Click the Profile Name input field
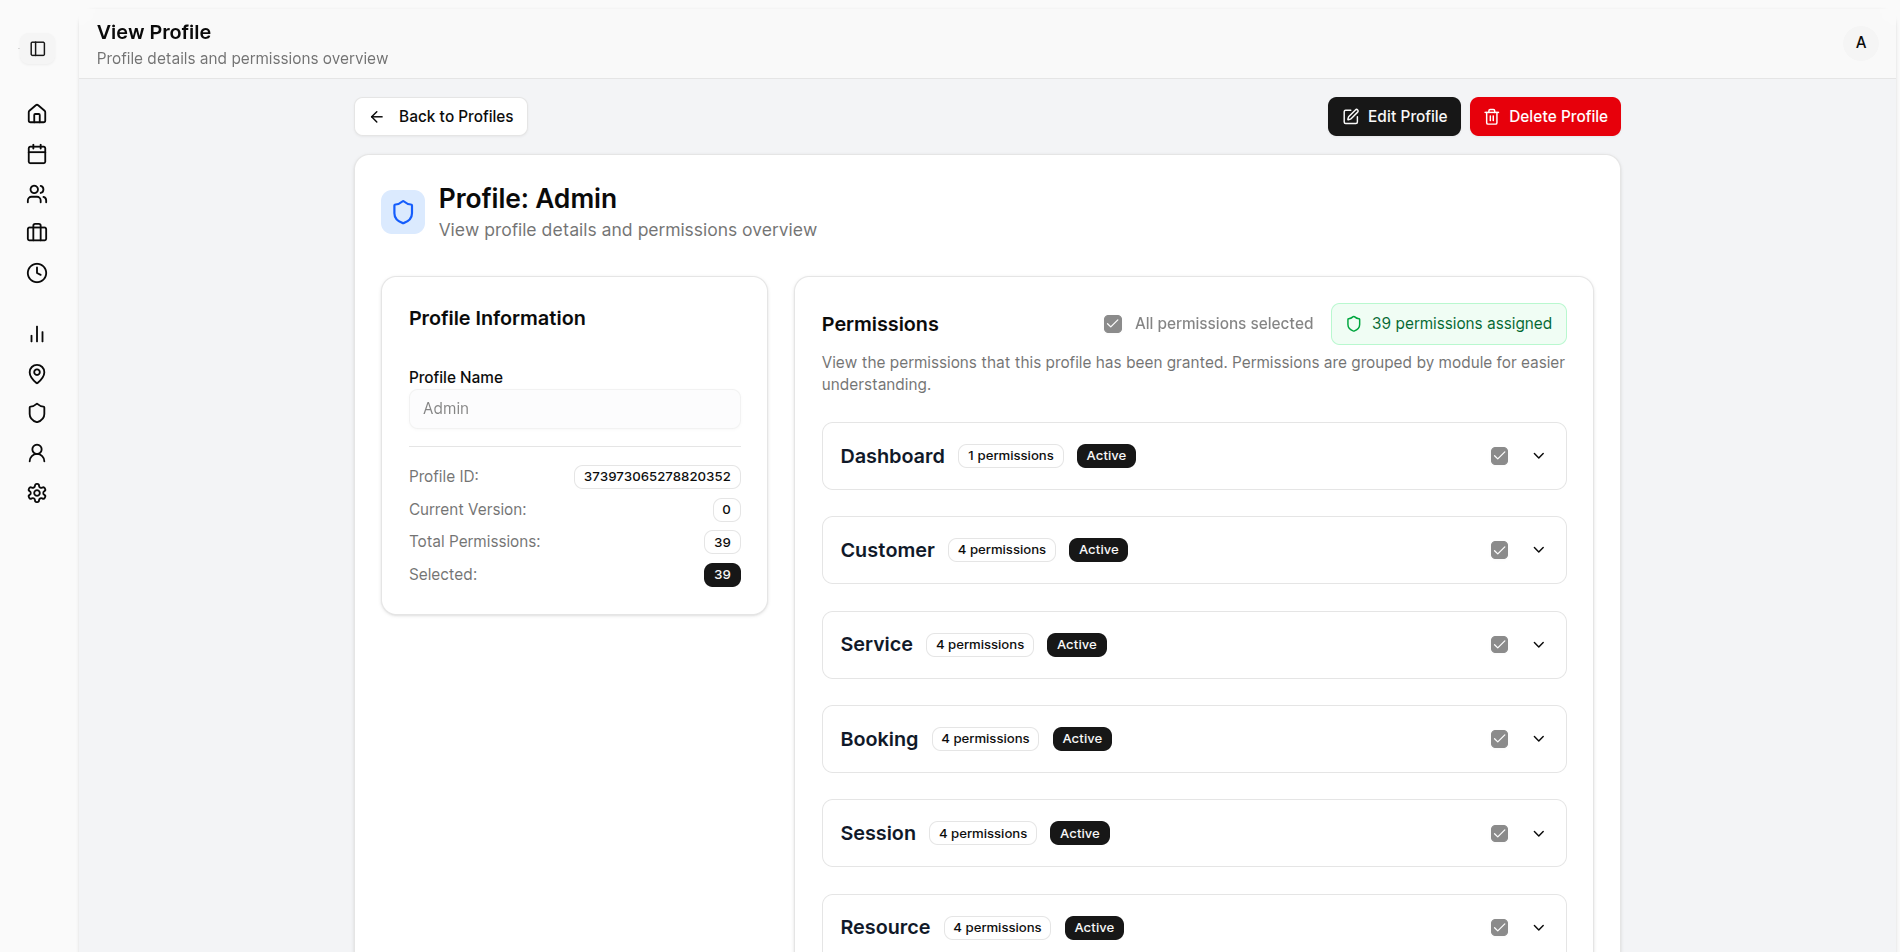Screen dimensions: 1900x952 tap(574, 408)
